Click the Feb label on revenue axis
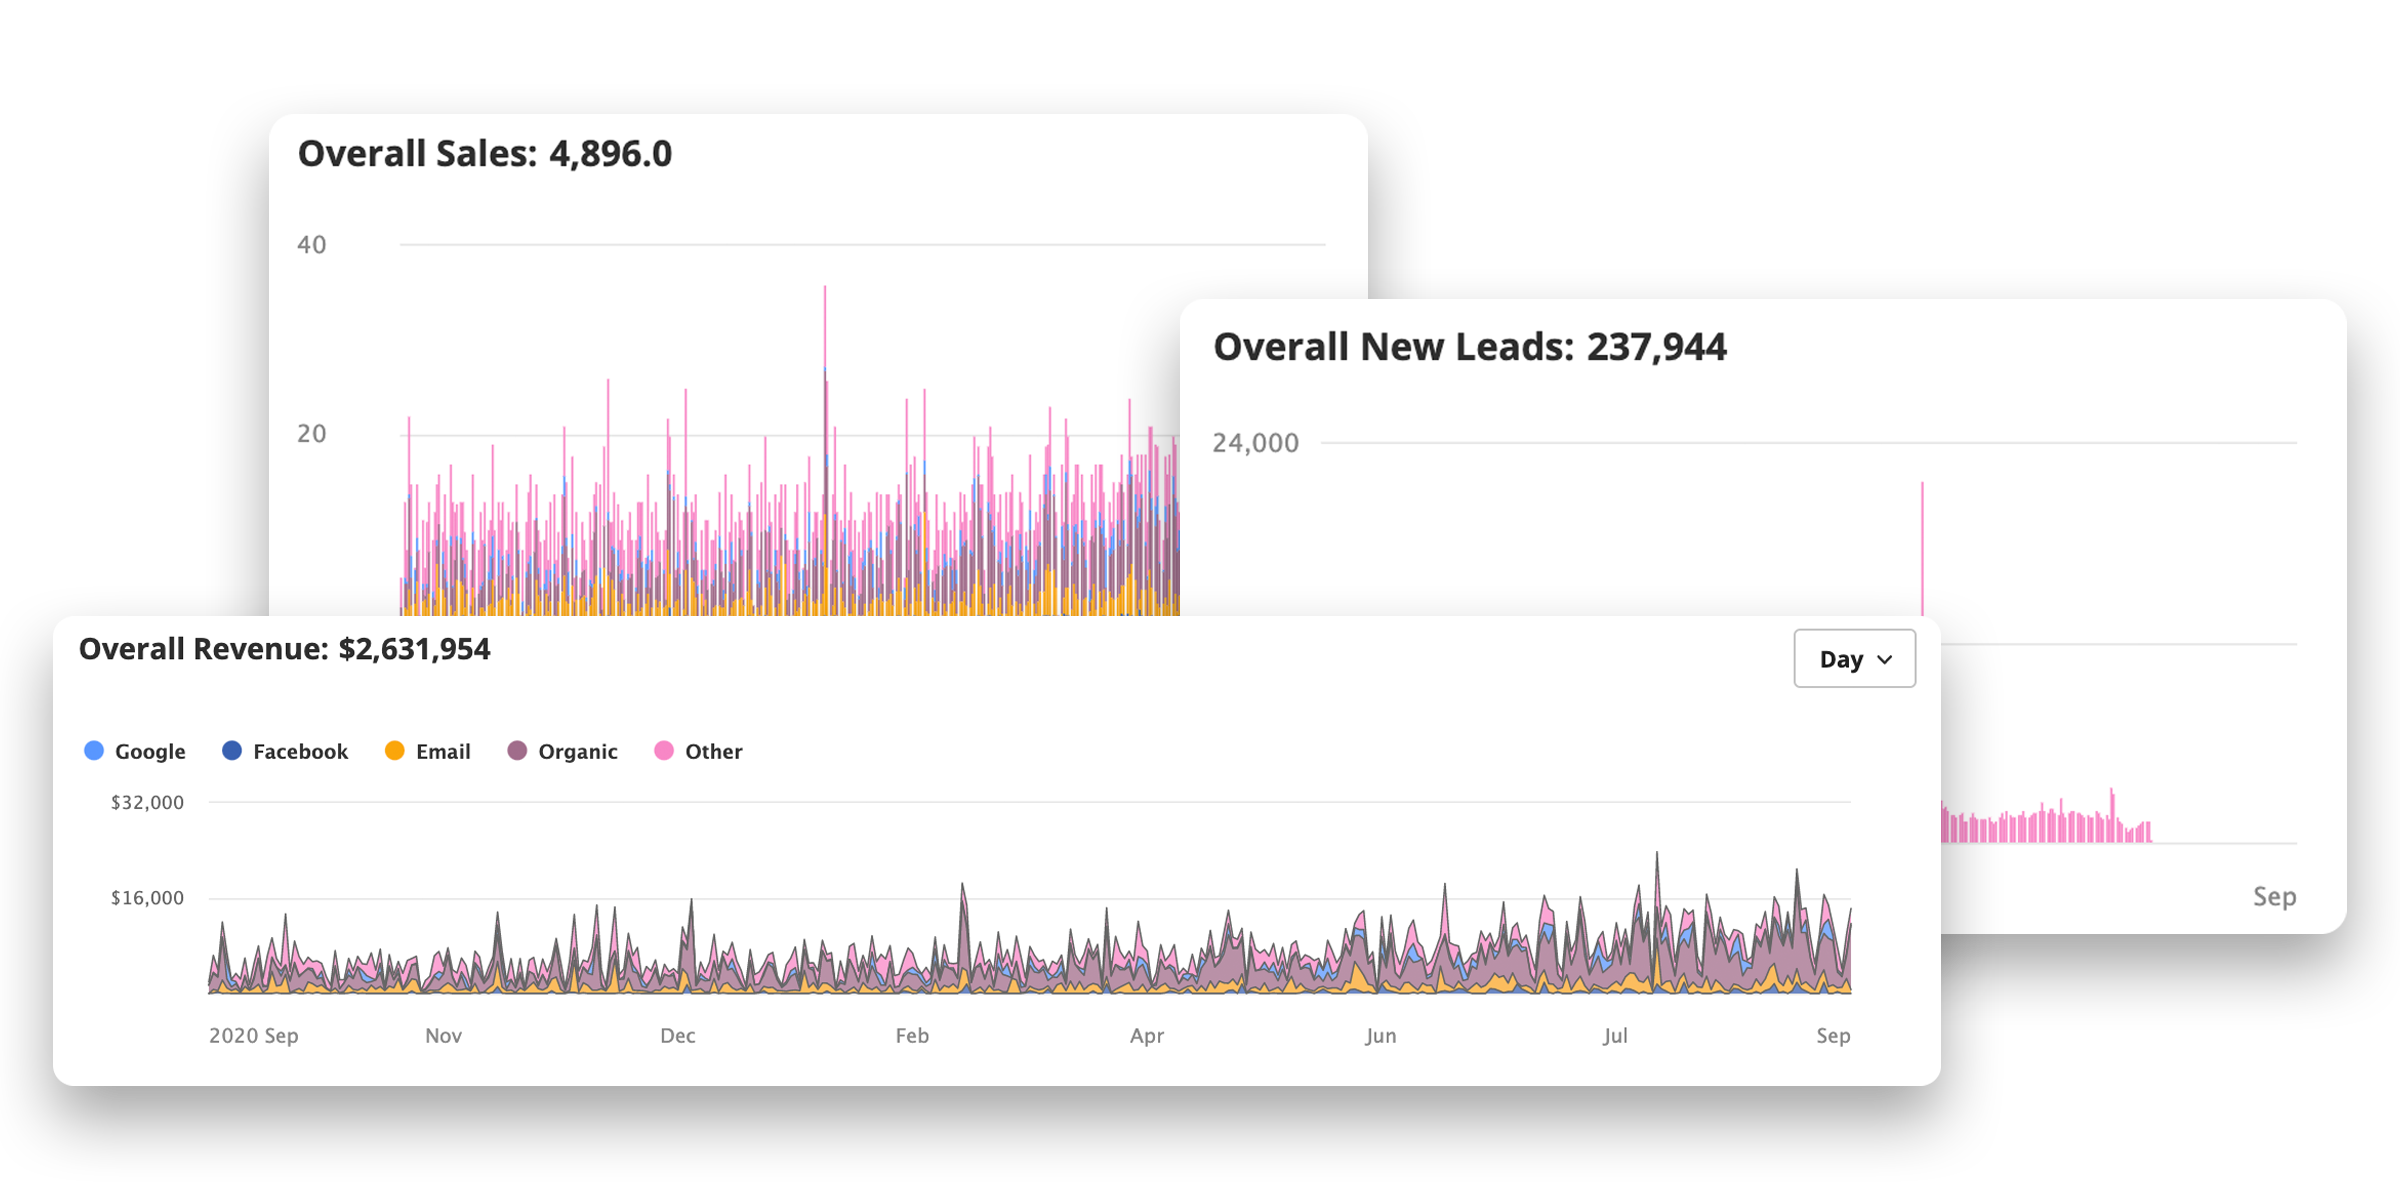The image size is (2400, 1200). pos(912,1035)
